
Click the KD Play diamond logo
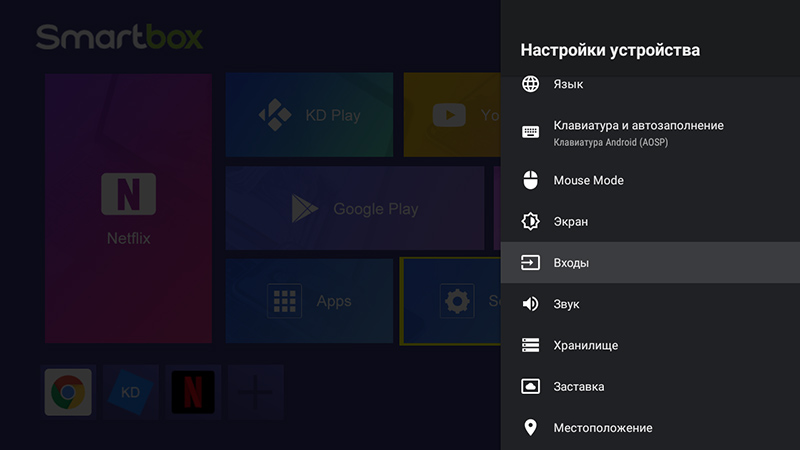point(275,115)
